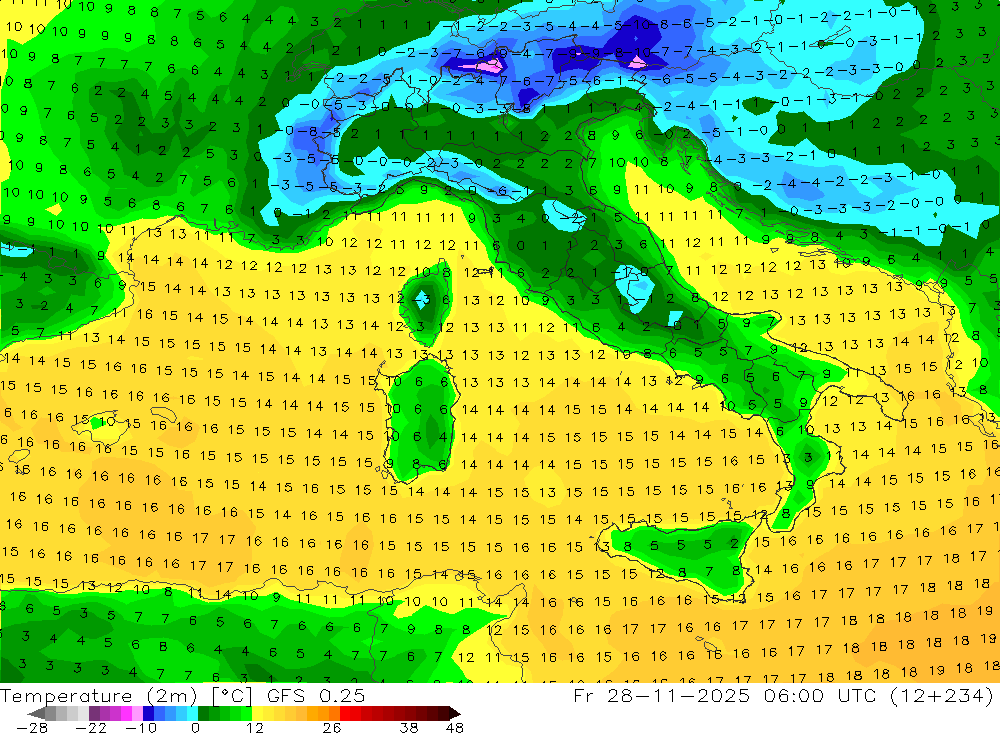Click the dark purple legend color segment
Image resolution: width=1000 pixels, height=733 pixels.
(94, 713)
